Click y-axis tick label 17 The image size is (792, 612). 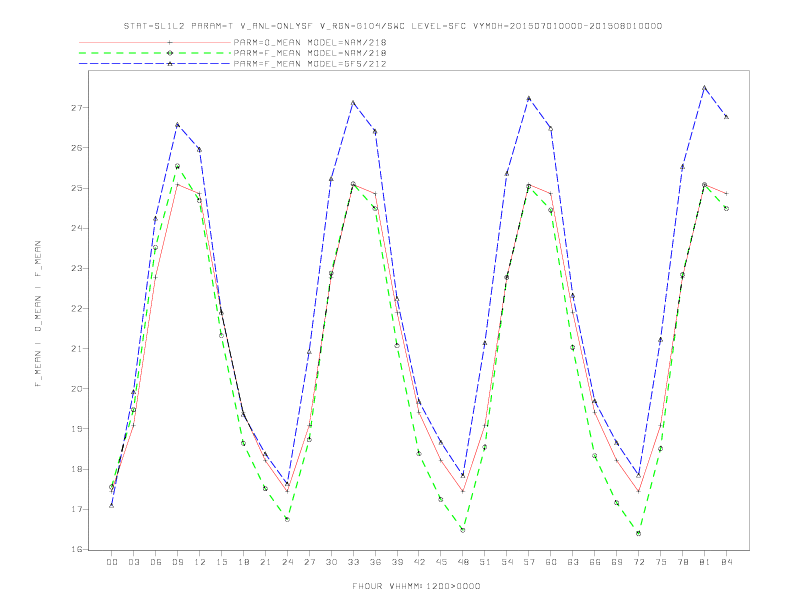click(77, 509)
